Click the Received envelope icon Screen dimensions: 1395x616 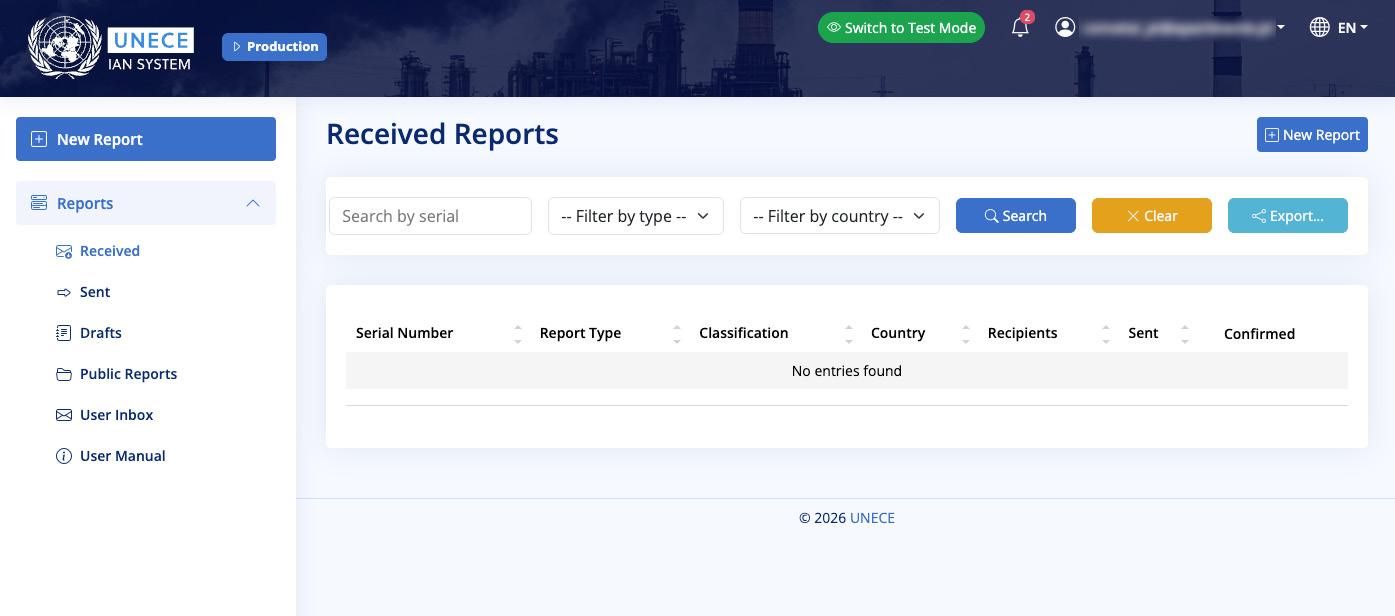click(x=64, y=251)
